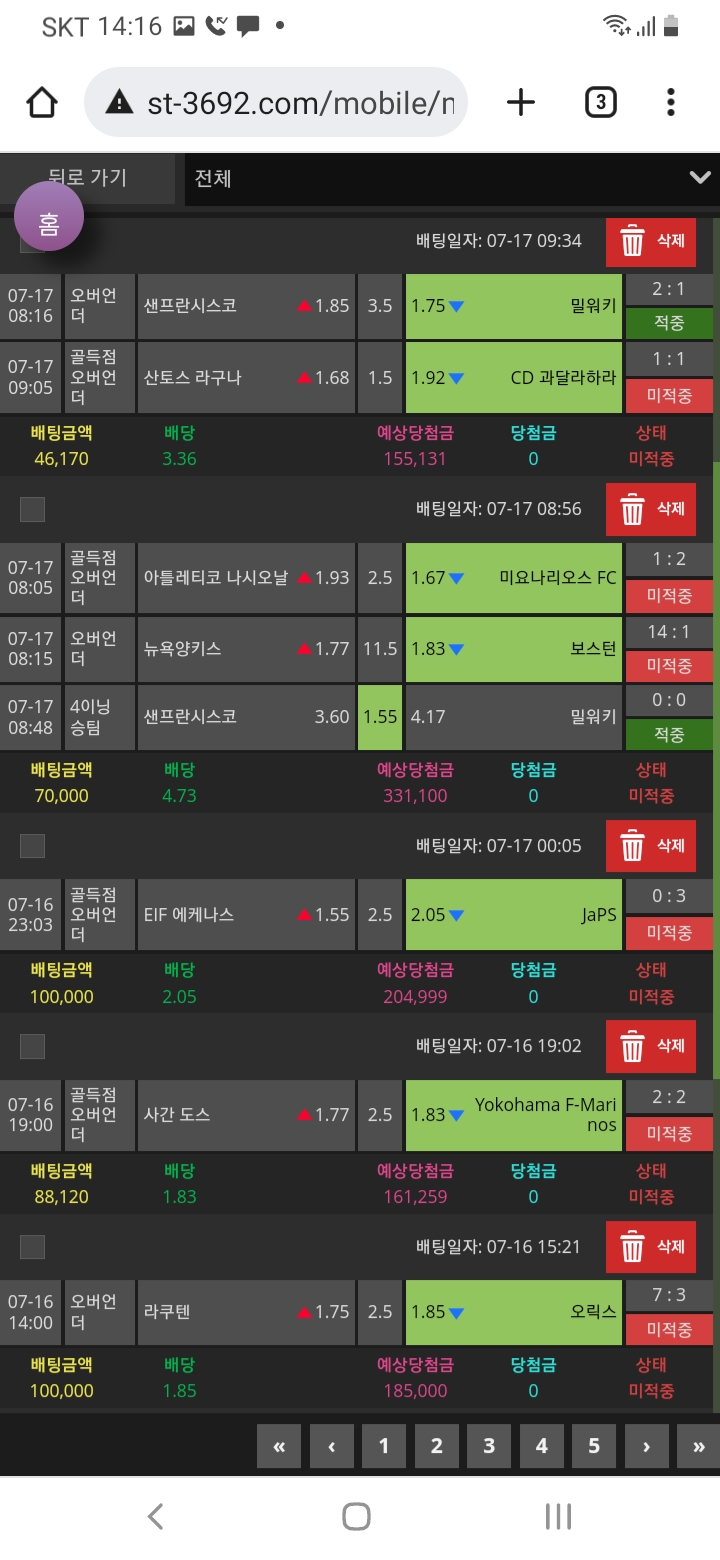This screenshot has height=1560, width=720.
Task: Tap the browser home icon
Action: [42, 102]
